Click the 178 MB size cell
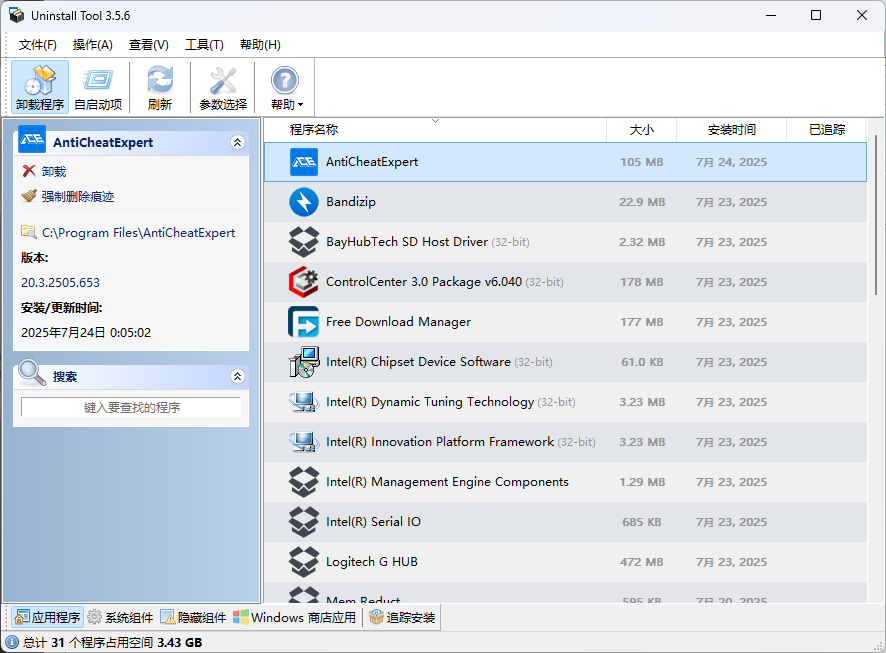 641,282
